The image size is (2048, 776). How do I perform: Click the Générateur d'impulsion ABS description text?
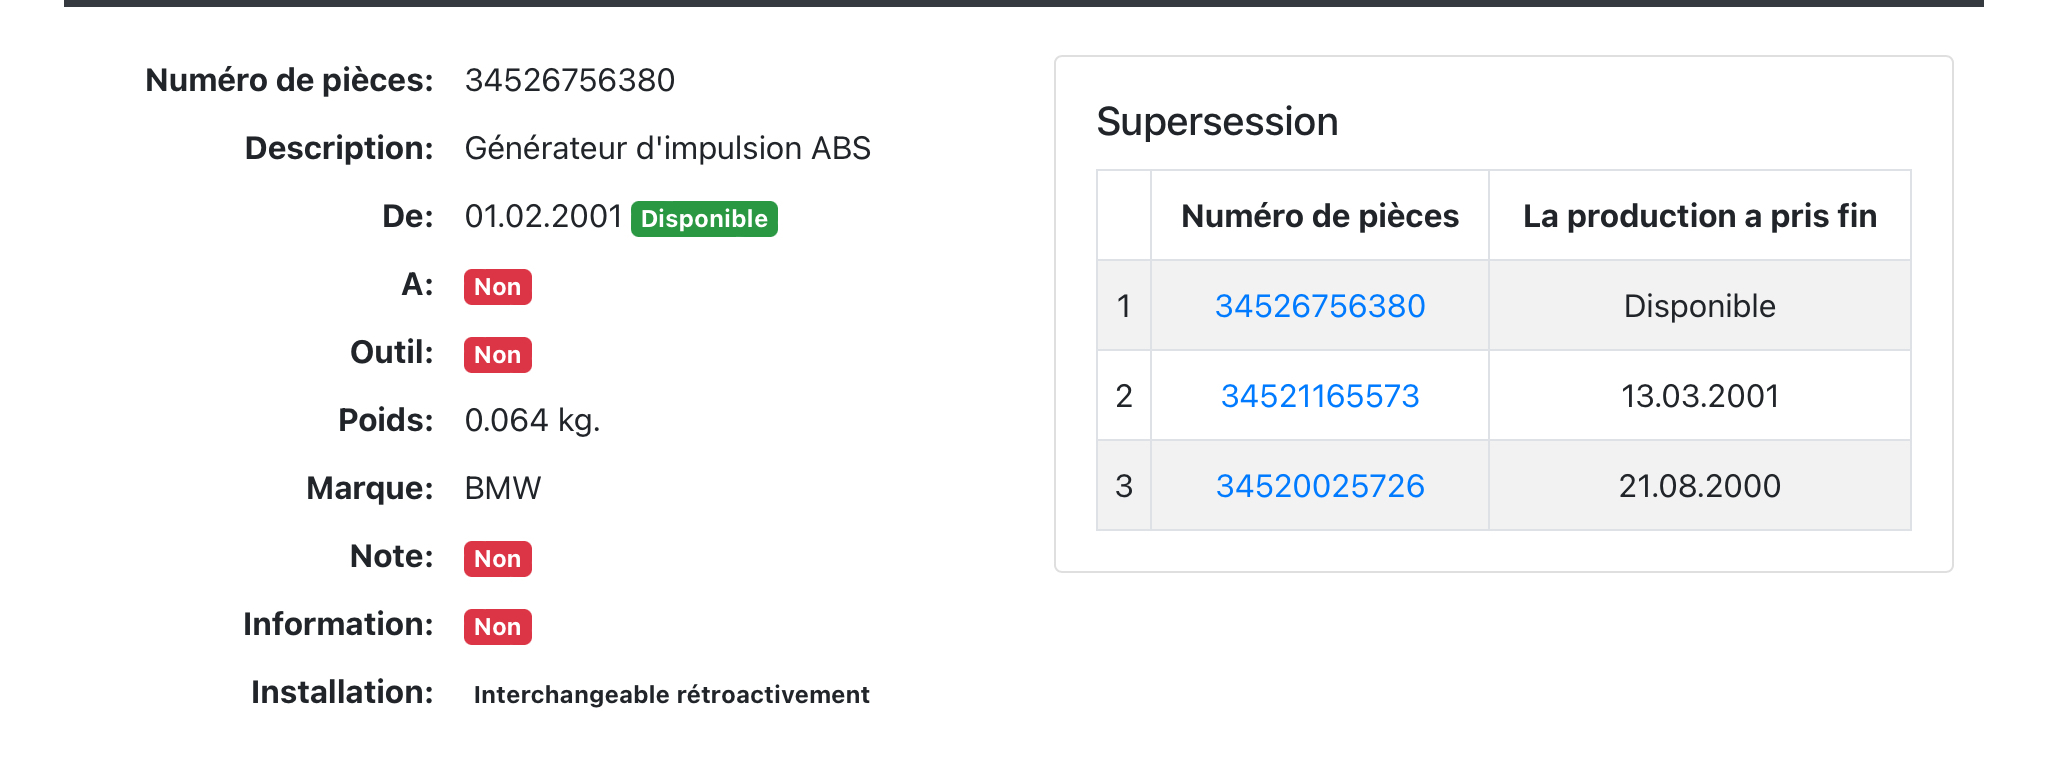667,148
